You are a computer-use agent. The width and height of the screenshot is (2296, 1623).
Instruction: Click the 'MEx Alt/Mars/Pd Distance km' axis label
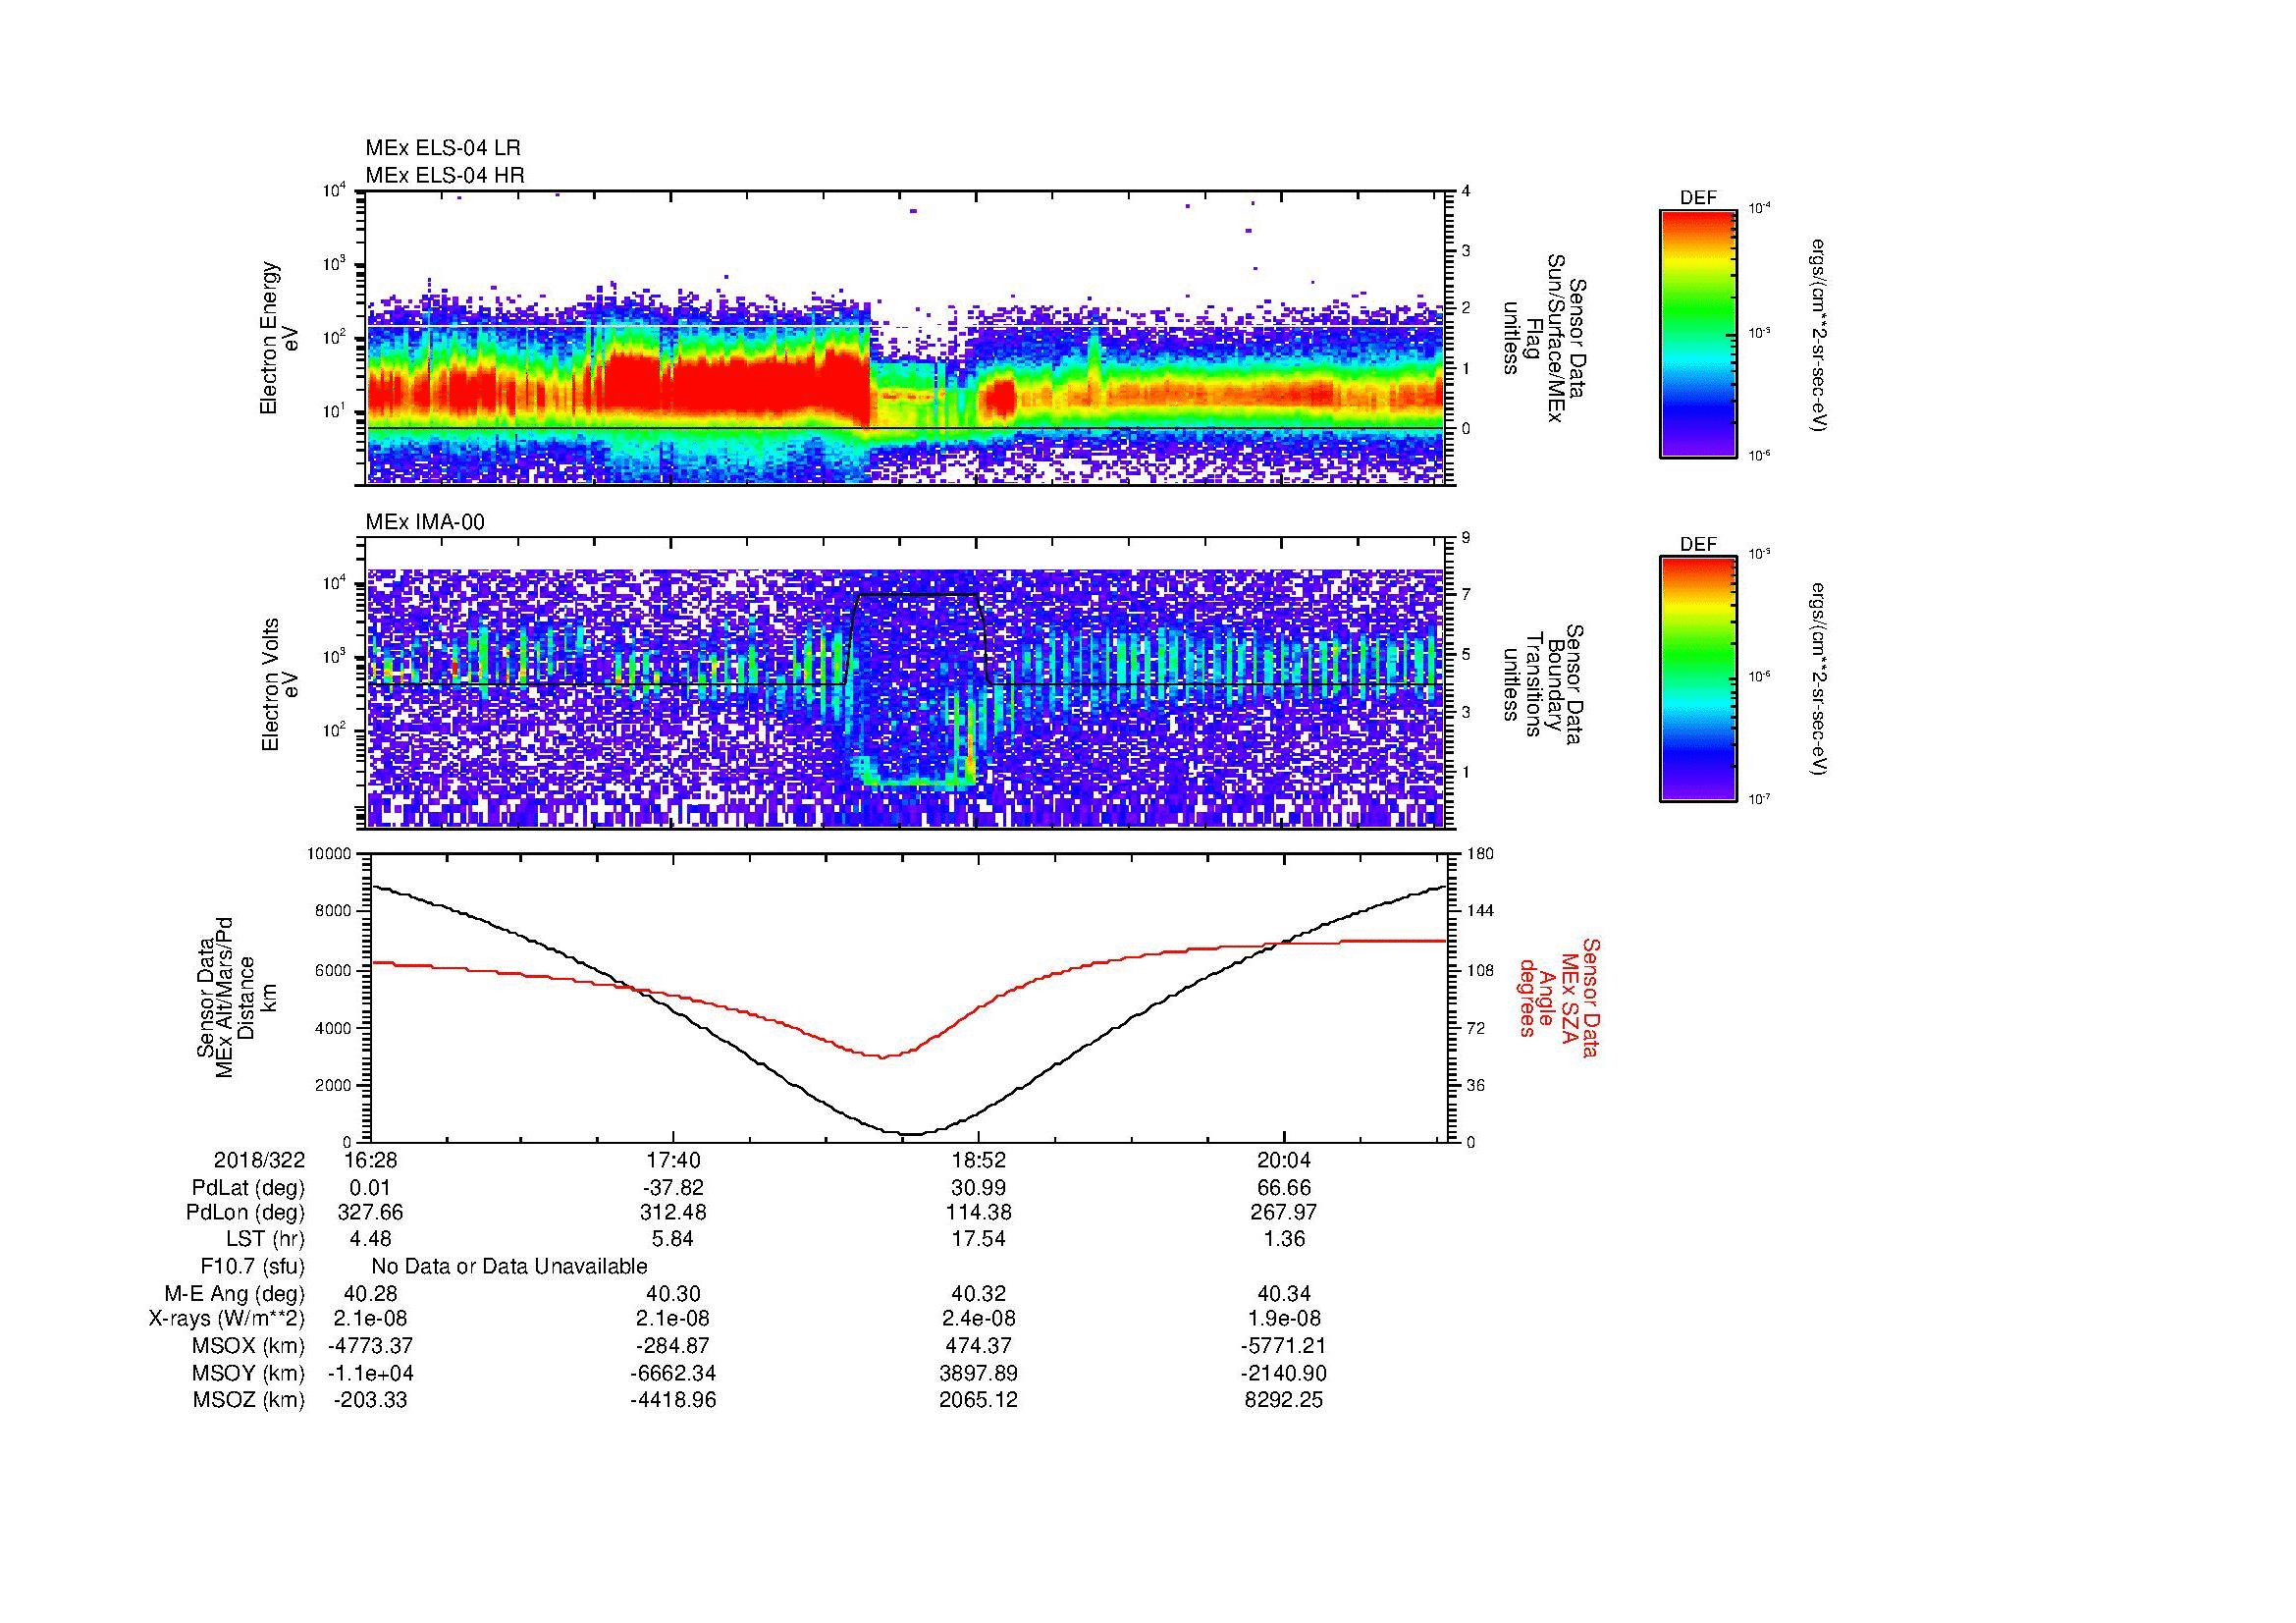coord(236,997)
